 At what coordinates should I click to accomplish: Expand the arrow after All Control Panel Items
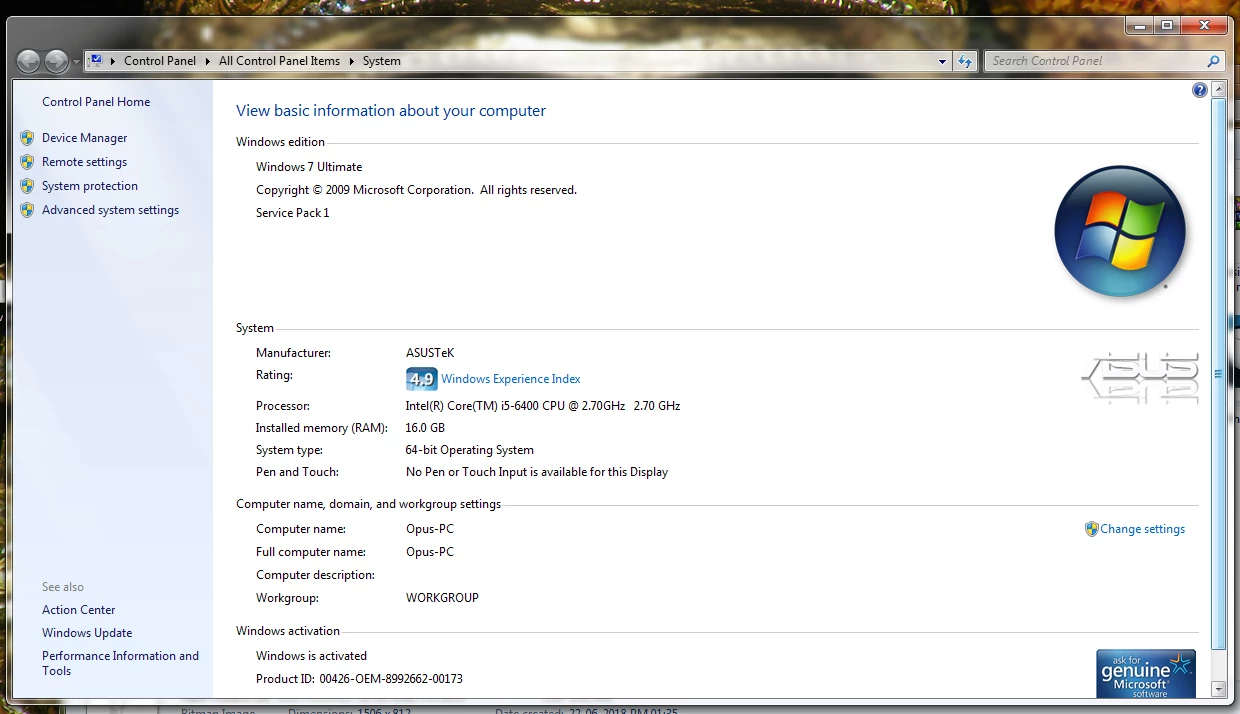click(x=352, y=61)
